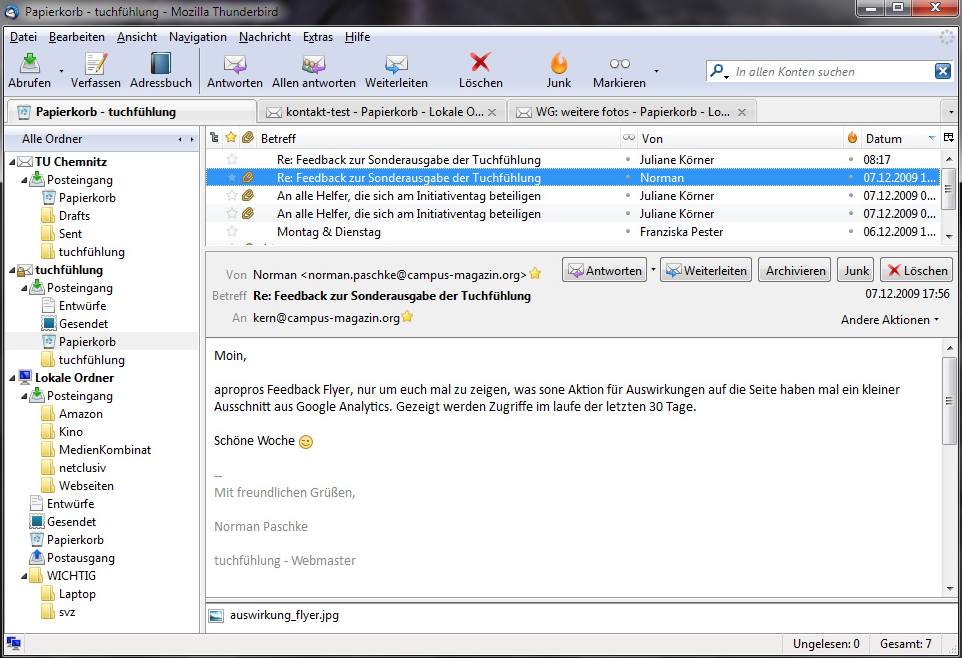Collapse the tuchfühlung account tree
The image size is (962, 658).
[12, 270]
